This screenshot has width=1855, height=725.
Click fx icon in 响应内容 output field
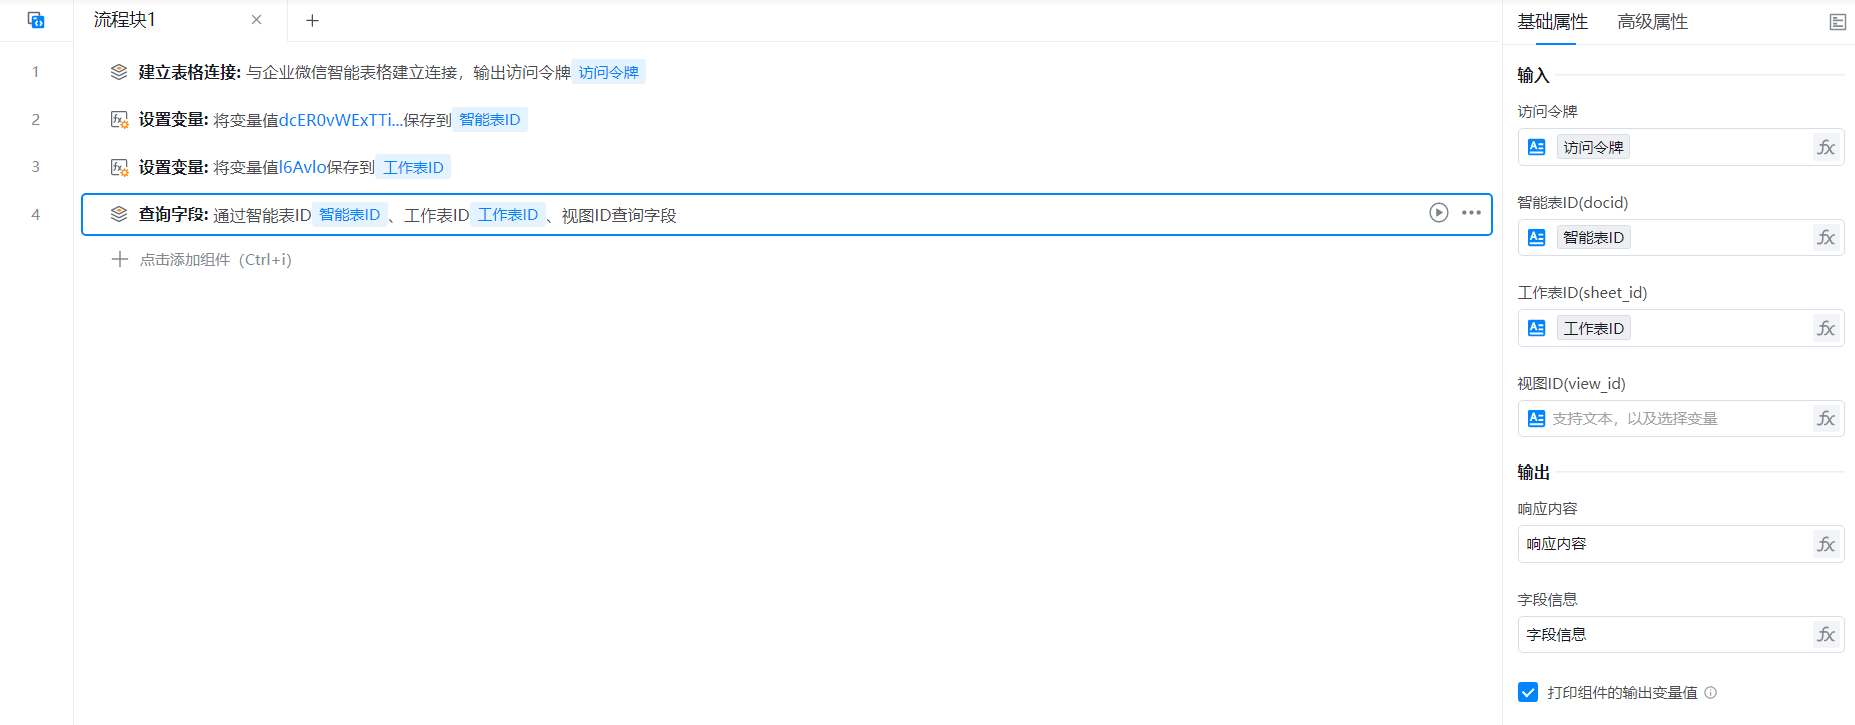1826,545
